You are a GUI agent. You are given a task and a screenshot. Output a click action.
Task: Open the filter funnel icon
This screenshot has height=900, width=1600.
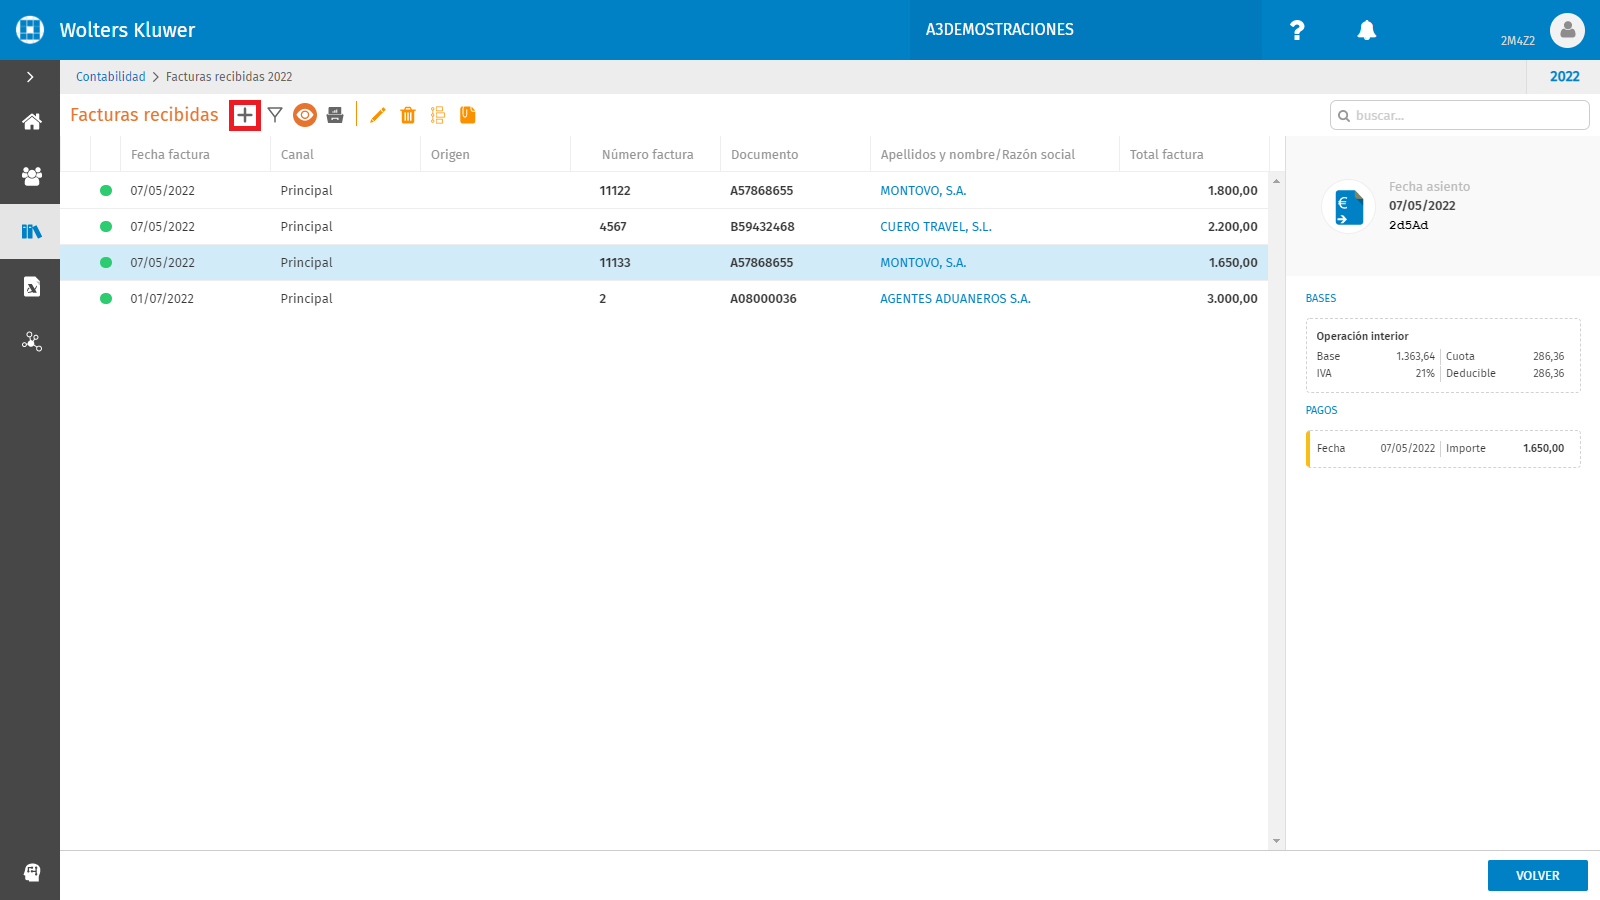(275, 115)
